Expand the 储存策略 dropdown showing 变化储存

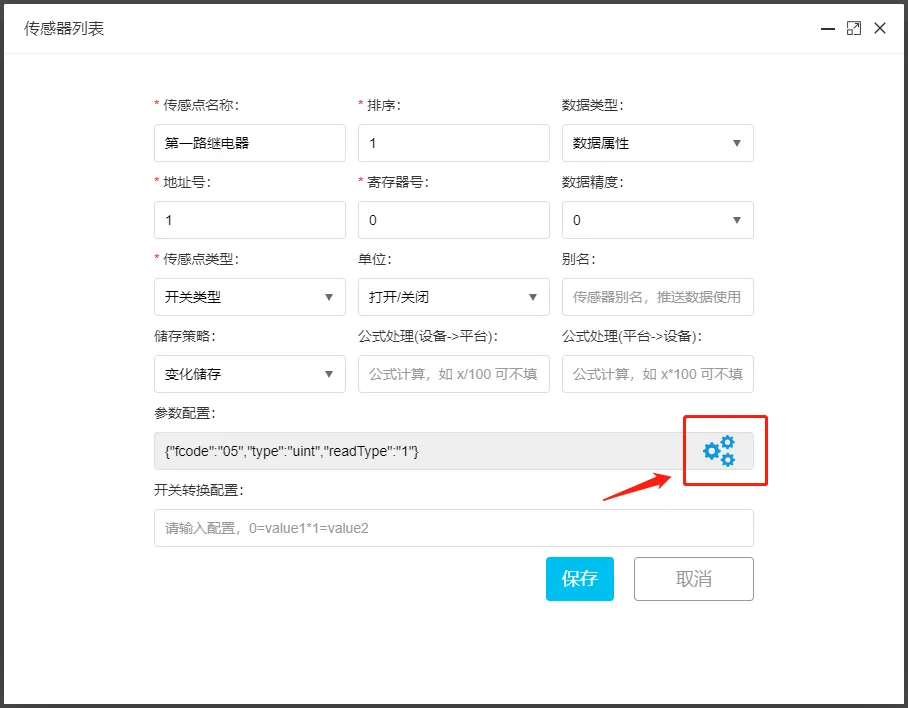[249, 374]
